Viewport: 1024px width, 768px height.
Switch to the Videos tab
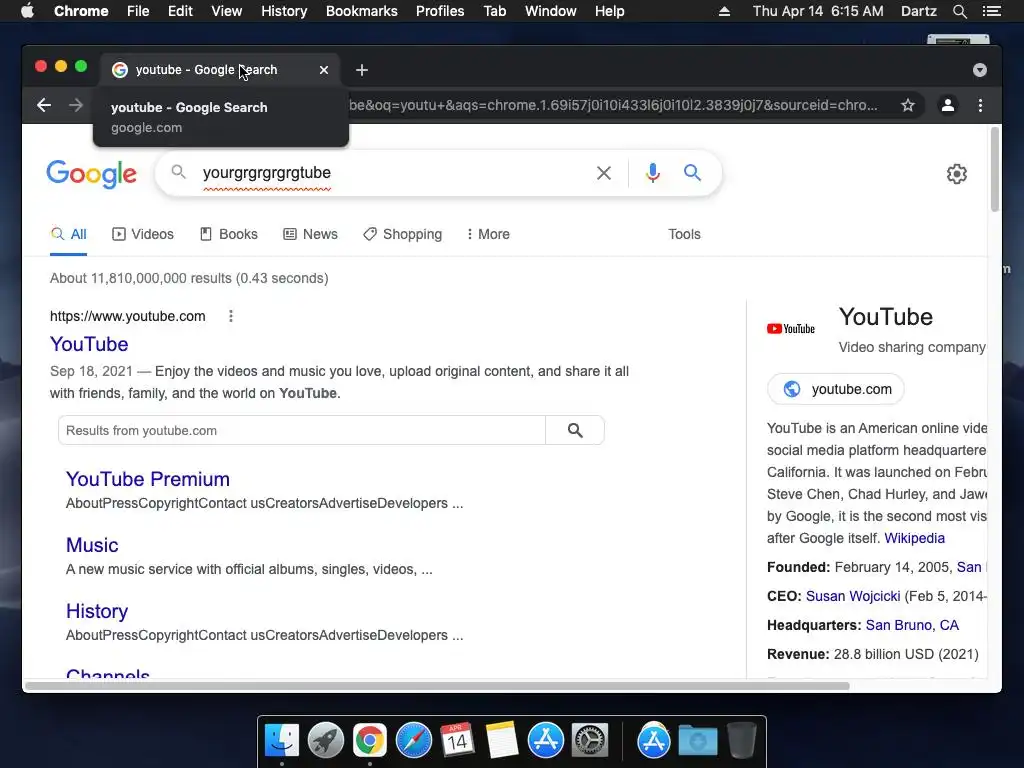pos(143,234)
